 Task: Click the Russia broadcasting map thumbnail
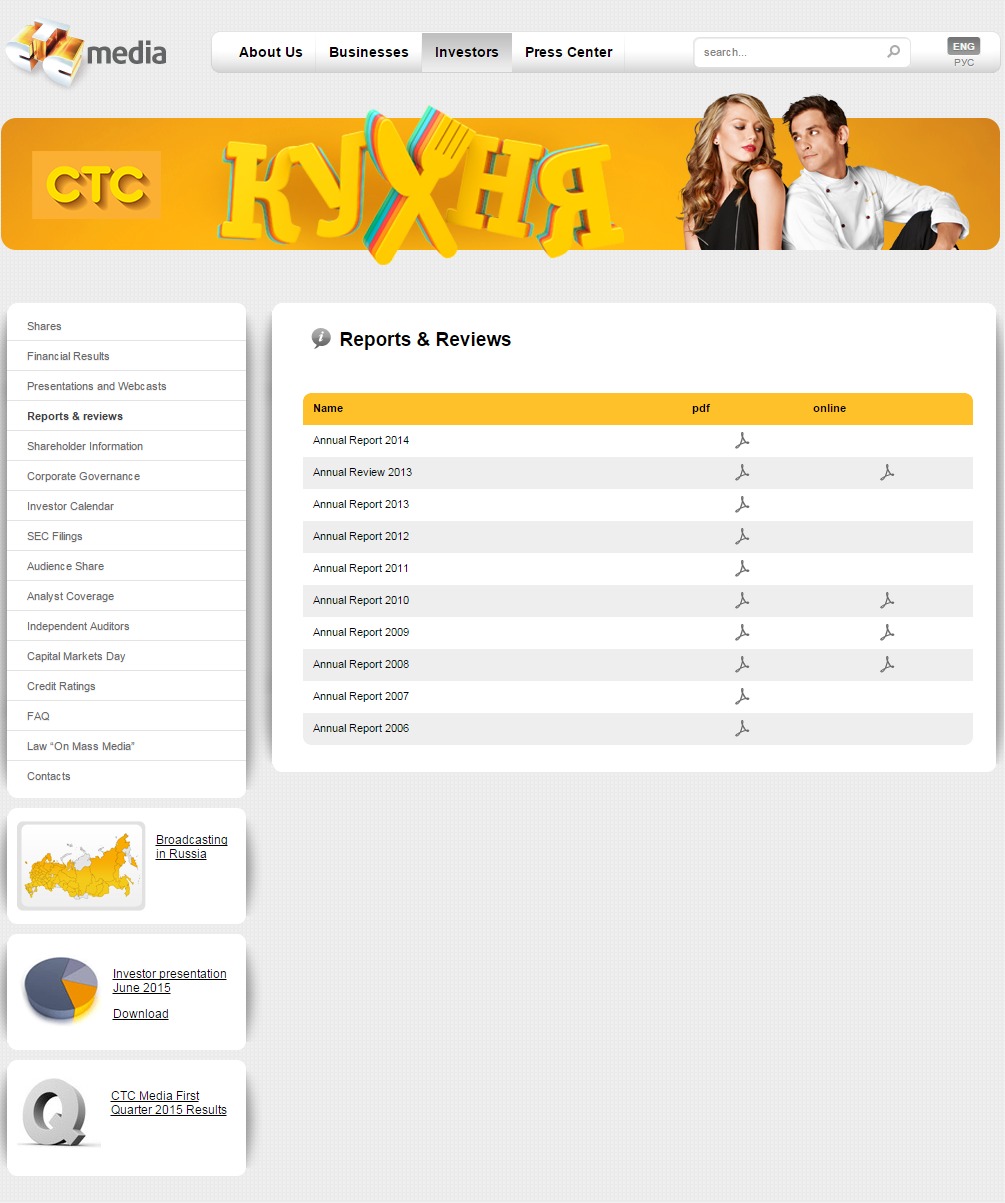[x=81, y=866]
